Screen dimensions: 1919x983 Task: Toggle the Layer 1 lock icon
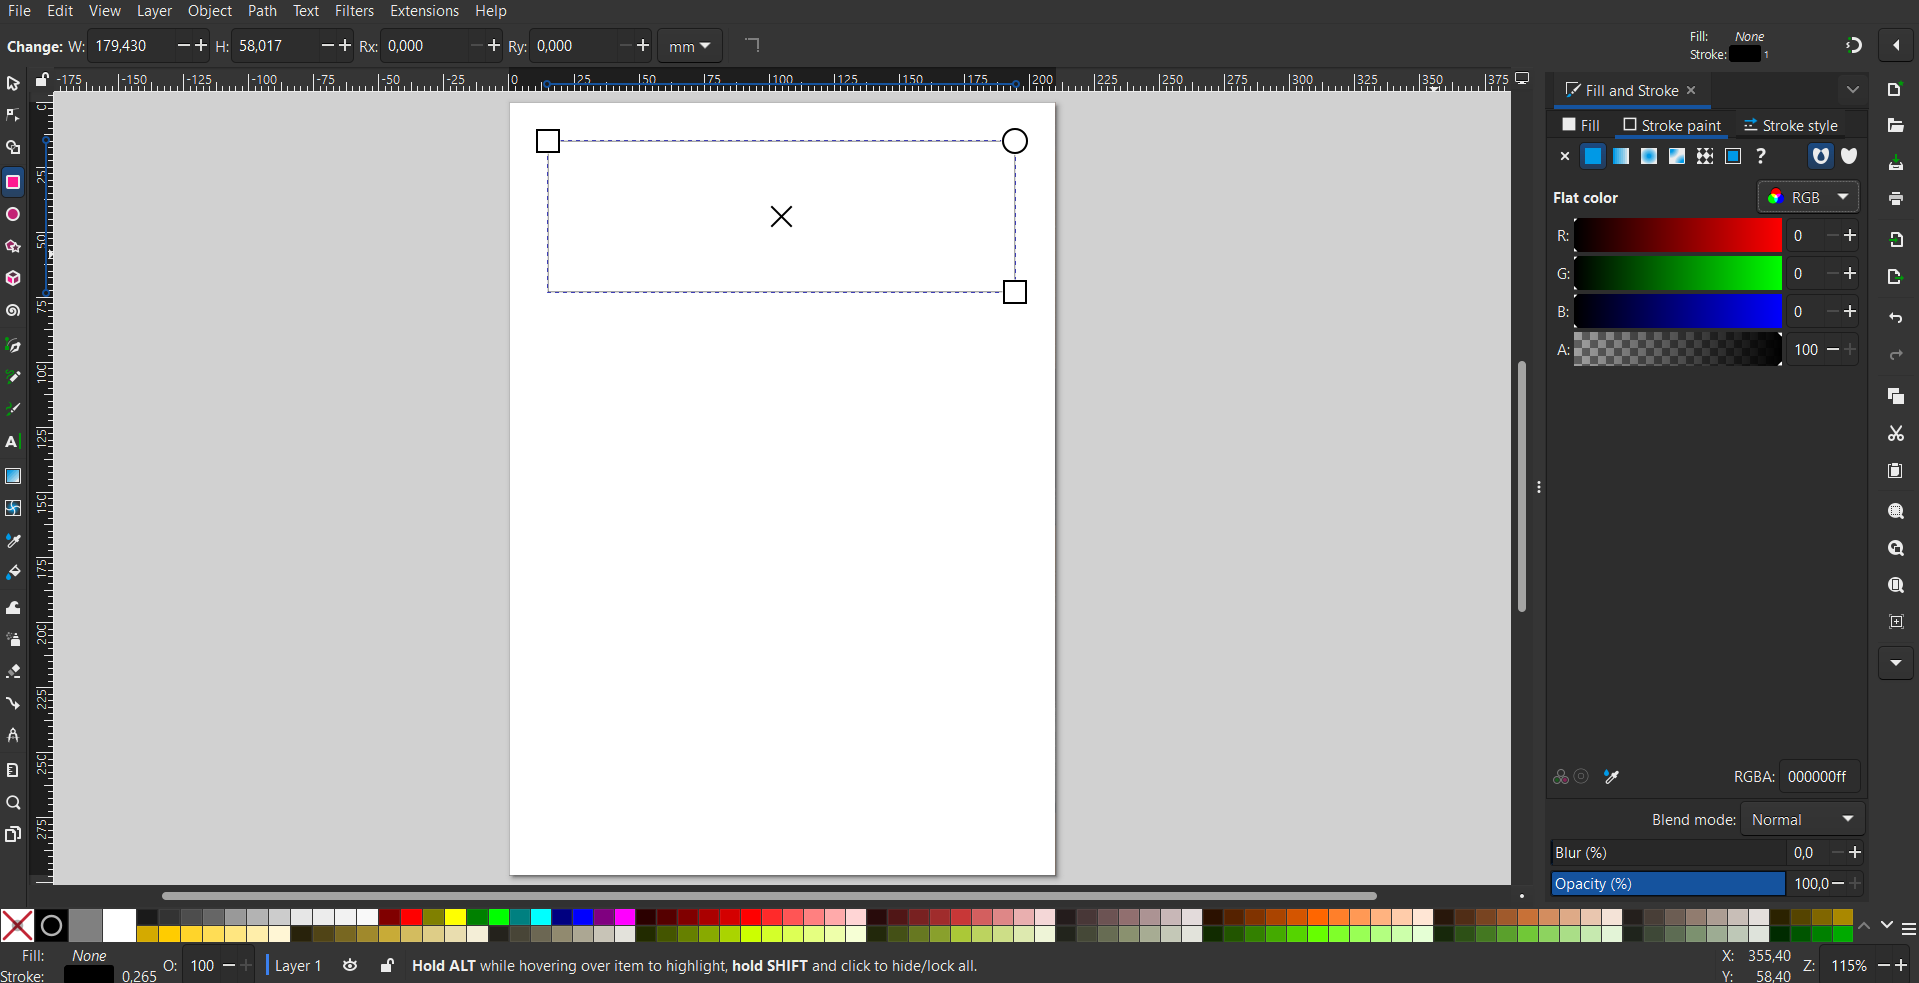pyautogui.click(x=387, y=965)
